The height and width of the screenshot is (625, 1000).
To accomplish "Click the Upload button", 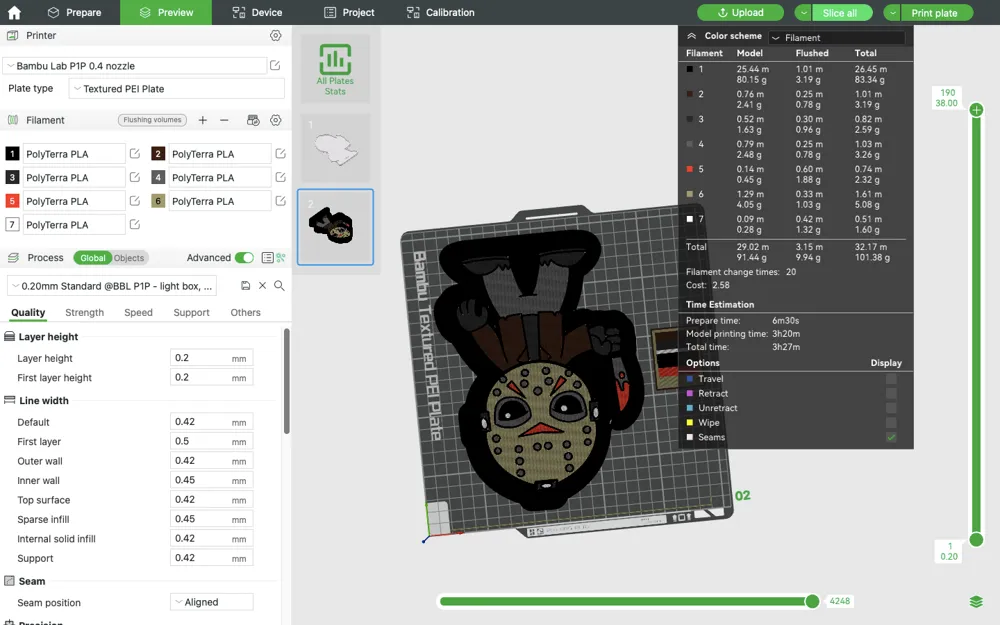I will click(x=740, y=13).
